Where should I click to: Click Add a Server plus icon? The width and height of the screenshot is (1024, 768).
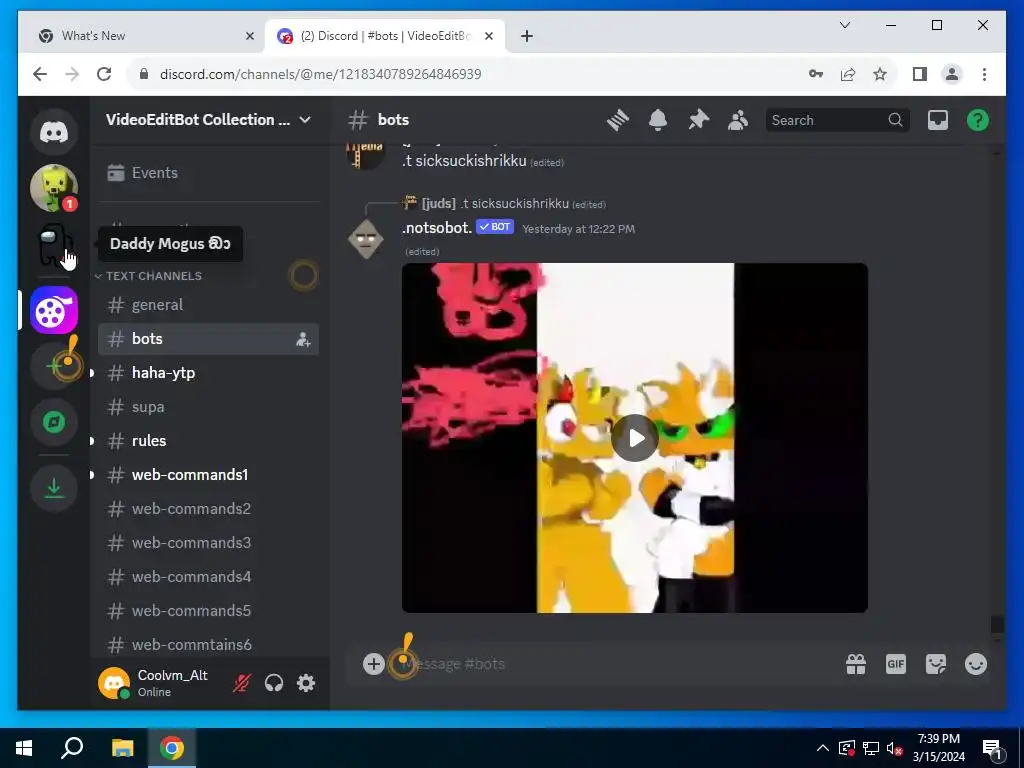(54, 366)
